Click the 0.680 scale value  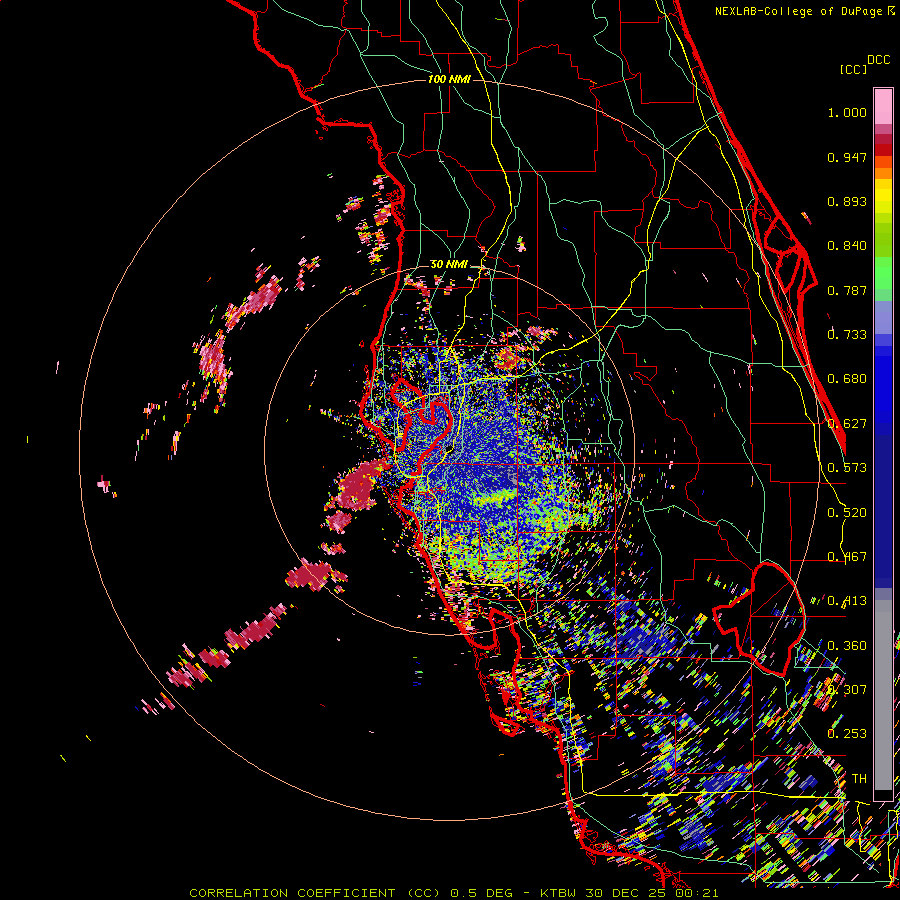point(847,379)
